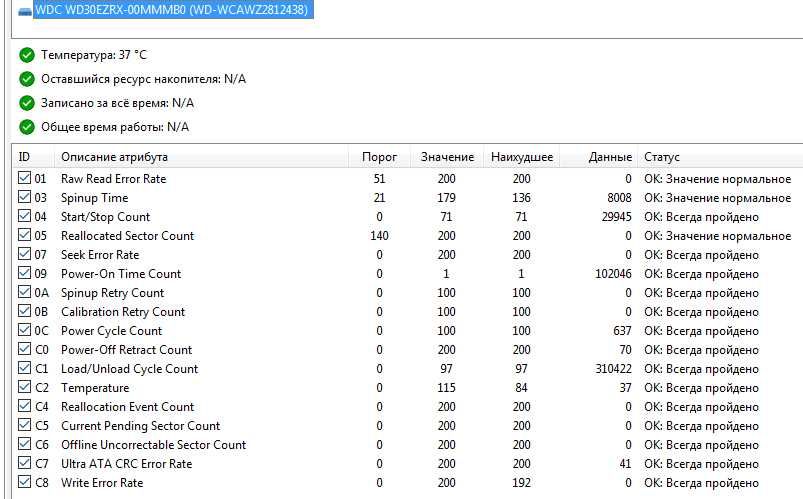Screen dimensions: 803x499
Task: Click the drive icon beside WDC WD30EZRX
Action: click(25, 11)
